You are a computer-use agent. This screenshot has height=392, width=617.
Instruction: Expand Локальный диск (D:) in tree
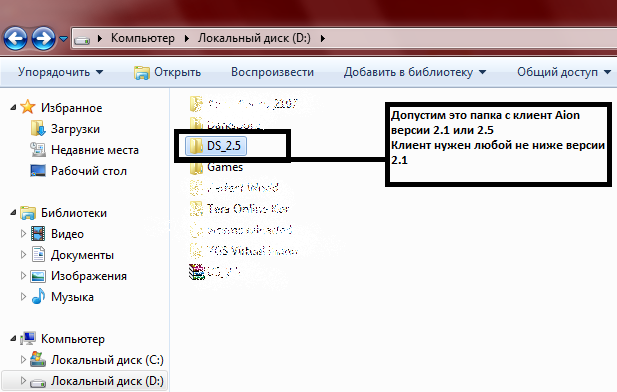tap(23, 381)
